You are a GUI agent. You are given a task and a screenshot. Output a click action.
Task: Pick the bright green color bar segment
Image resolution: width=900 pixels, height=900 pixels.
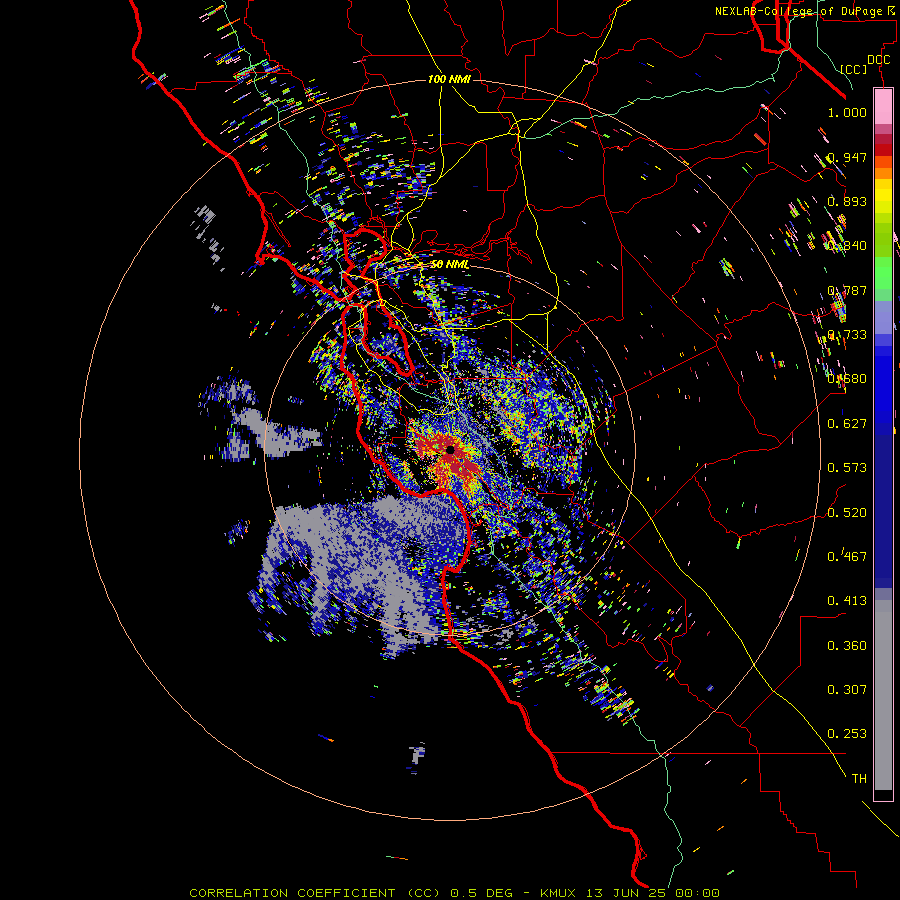point(883,273)
